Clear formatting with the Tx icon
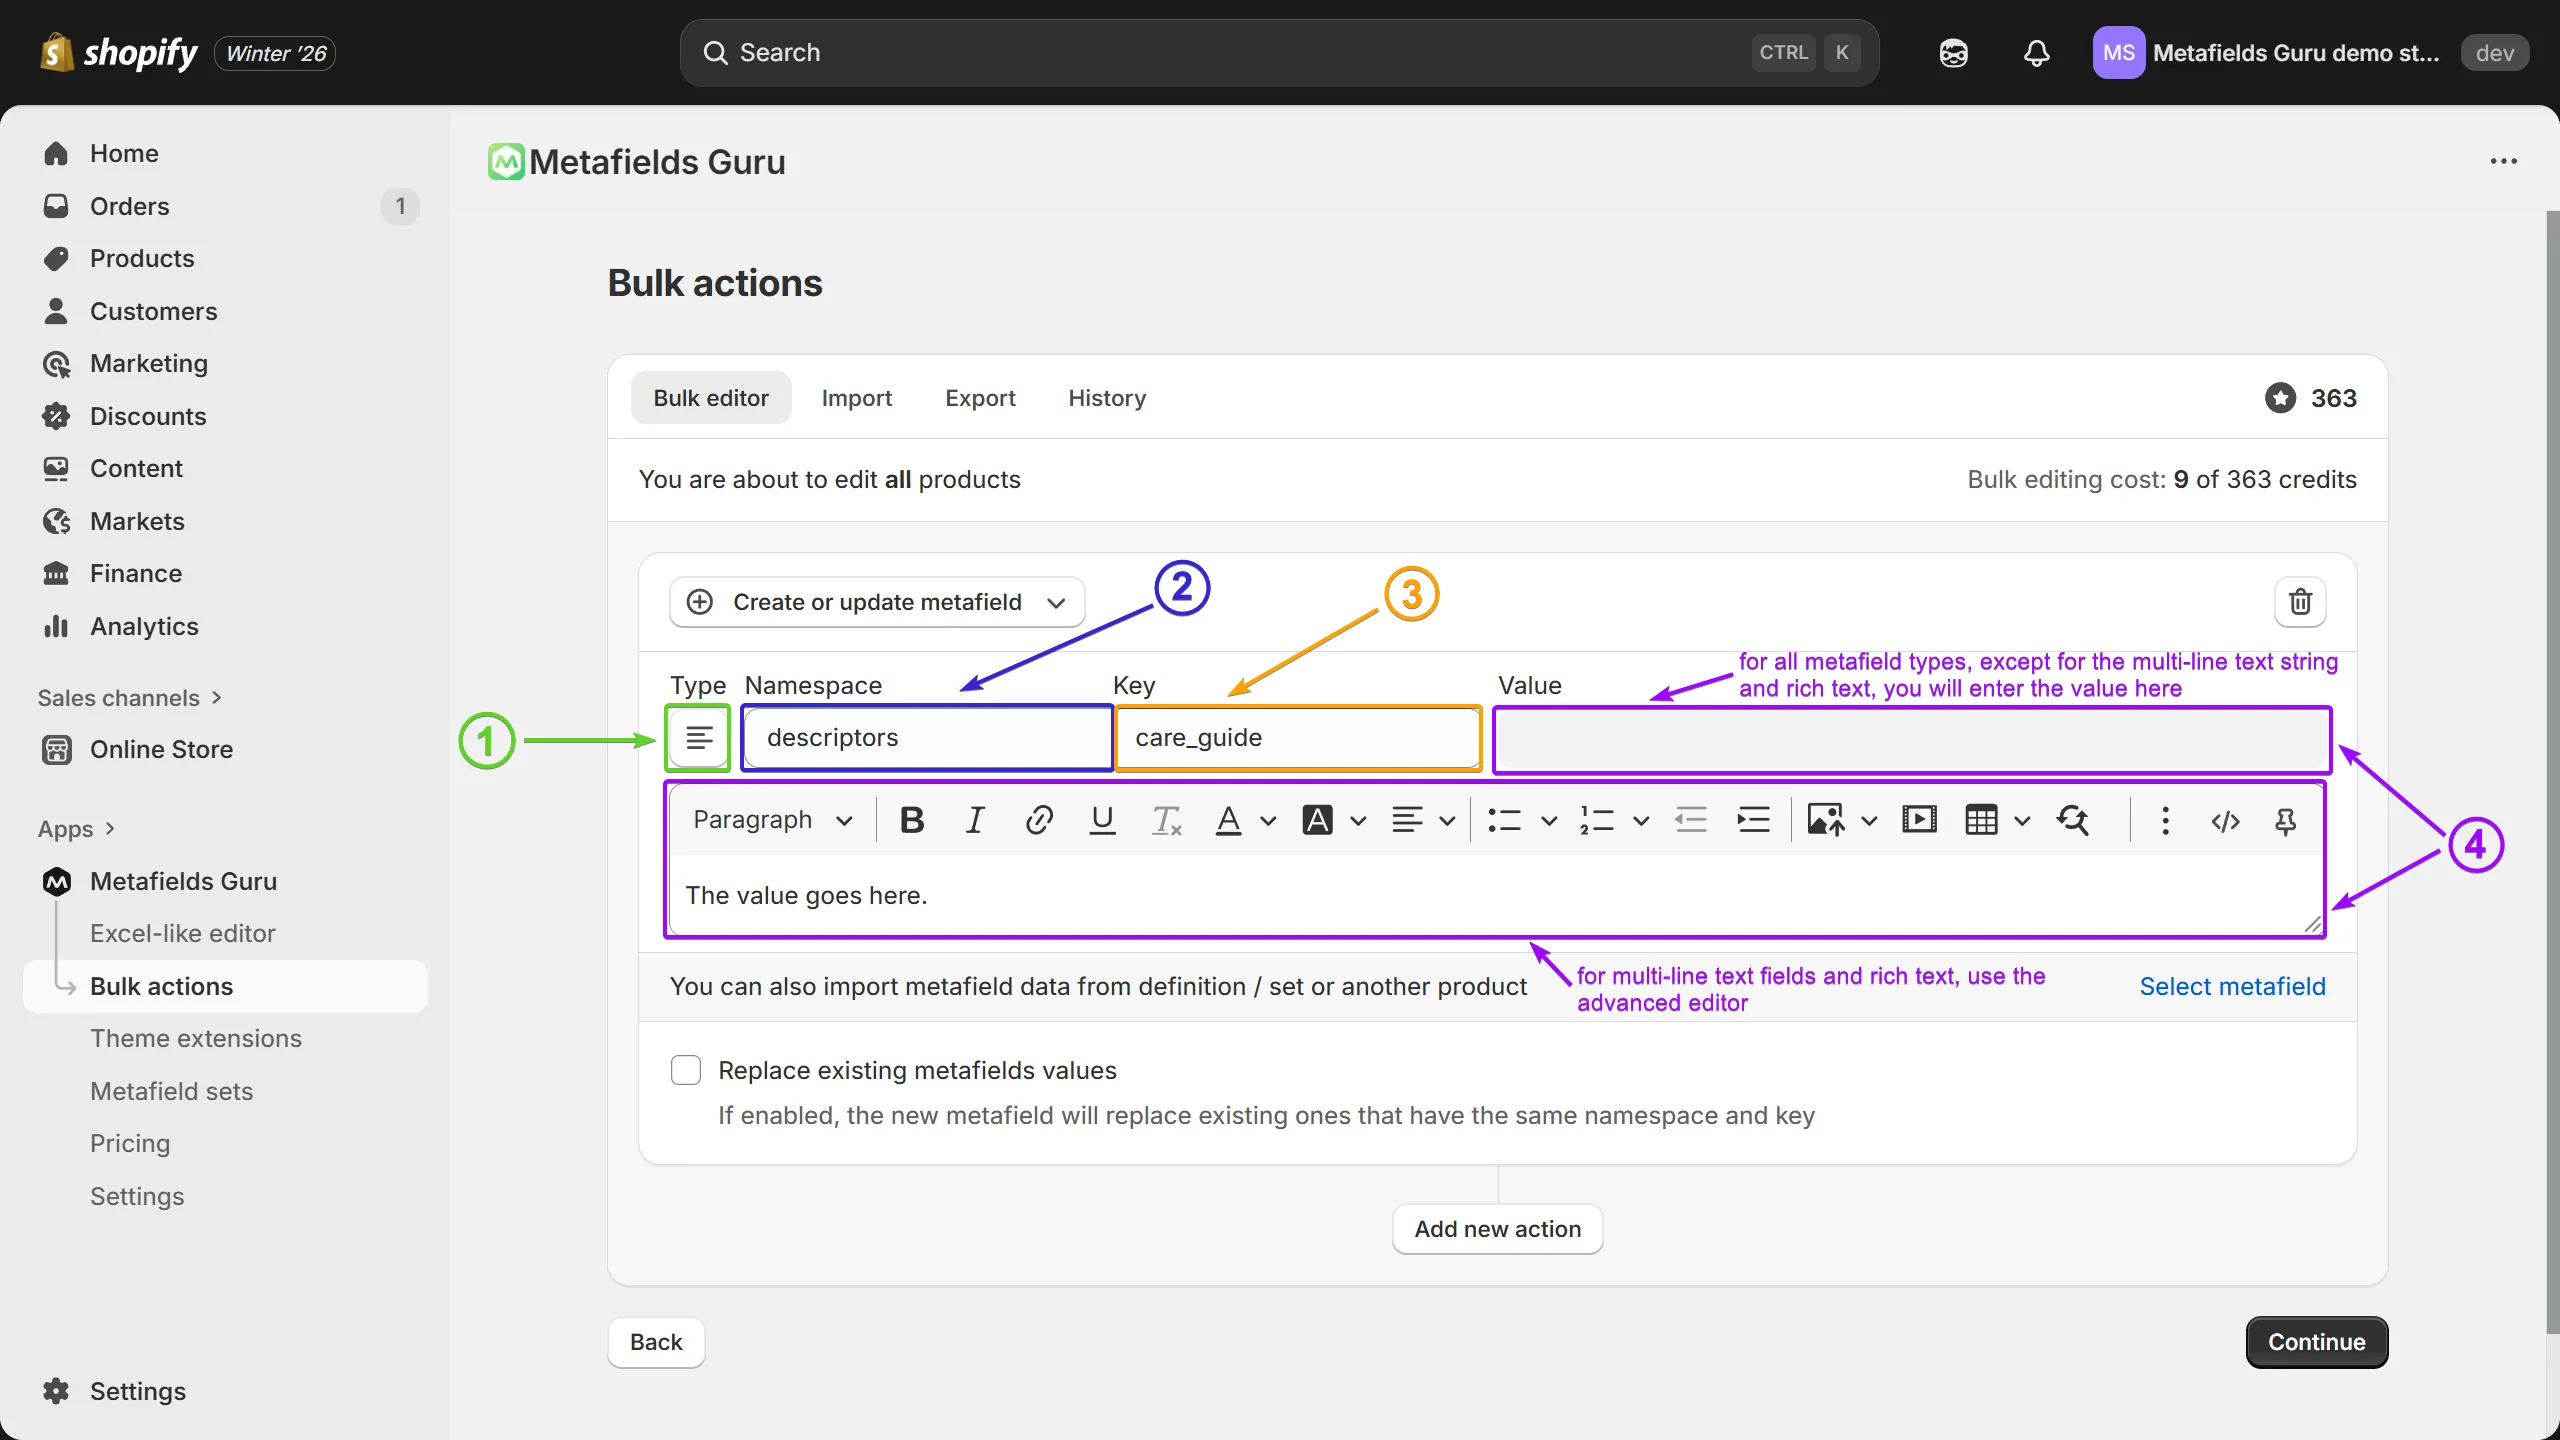 click(x=1166, y=821)
